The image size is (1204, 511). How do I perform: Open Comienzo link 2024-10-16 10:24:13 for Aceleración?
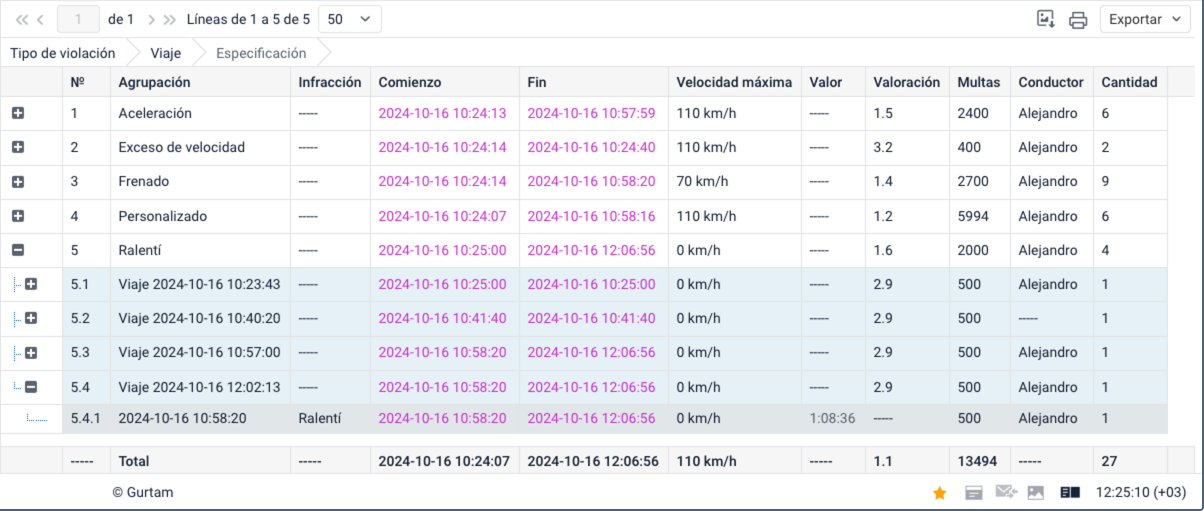tap(442, 114)
